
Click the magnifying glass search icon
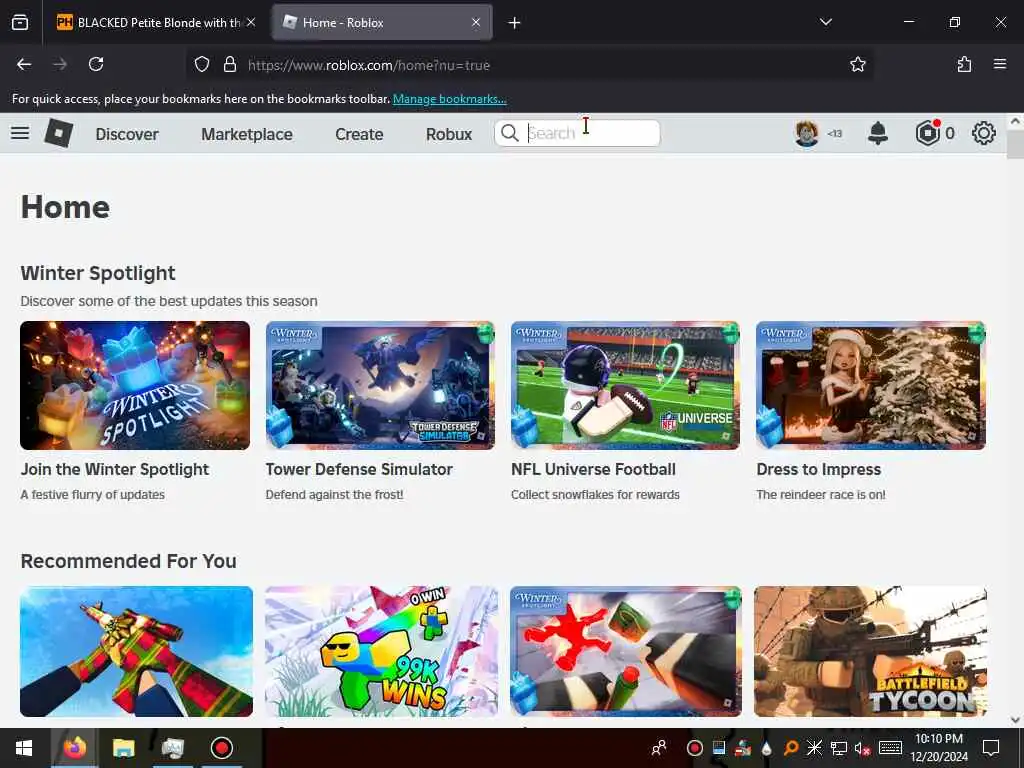tap(509, 133)
